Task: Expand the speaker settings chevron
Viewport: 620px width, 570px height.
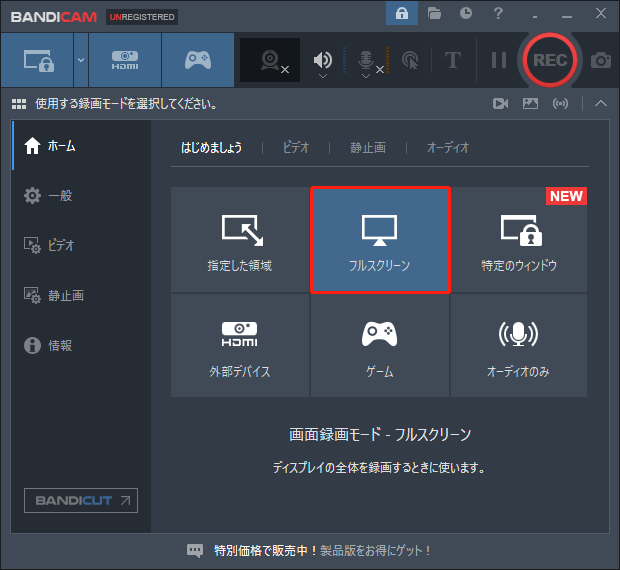Action: pyautogui.click(x=323, y=76)
